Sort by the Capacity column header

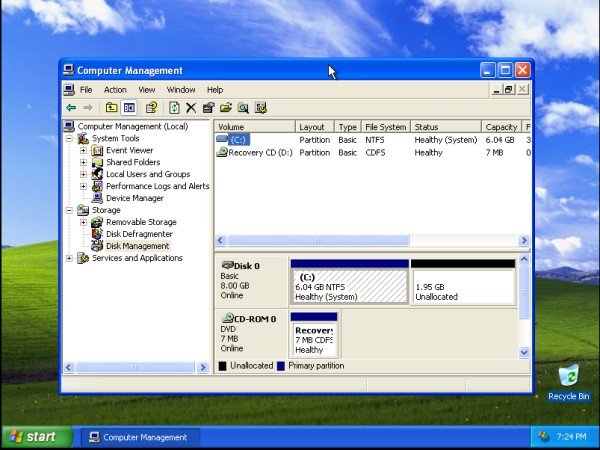coord(501,127)
